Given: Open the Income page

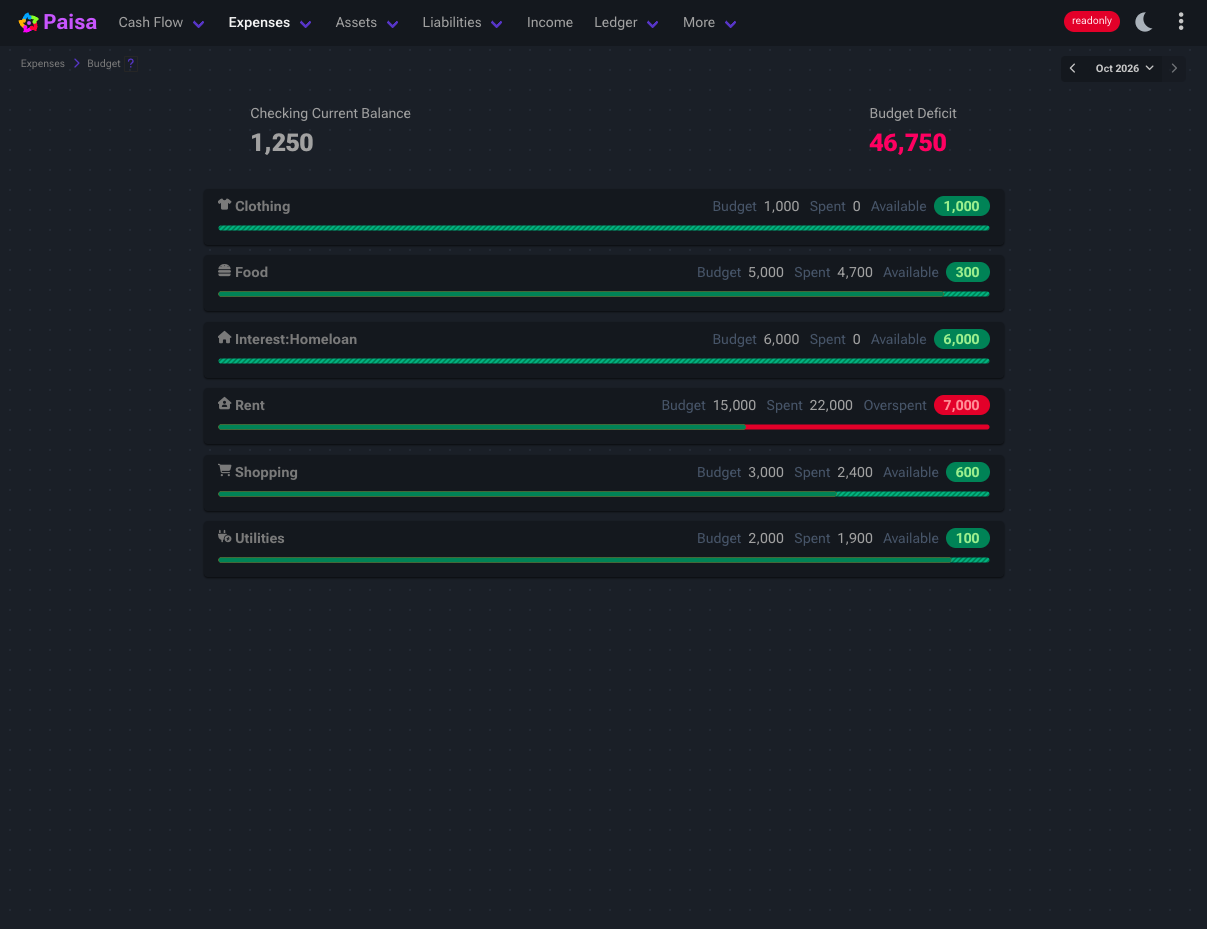Looking at the screenshot, I should [x=550, y=22].
